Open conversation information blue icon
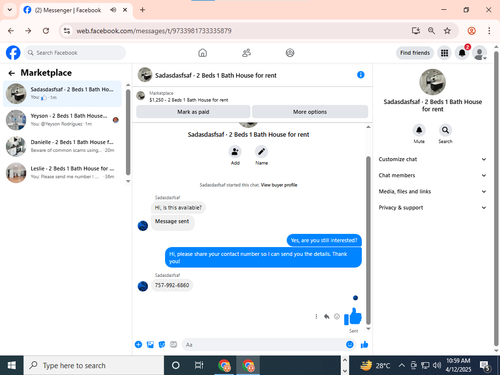Viewport: 500px width, 375px height. click(x=361, y=75)
